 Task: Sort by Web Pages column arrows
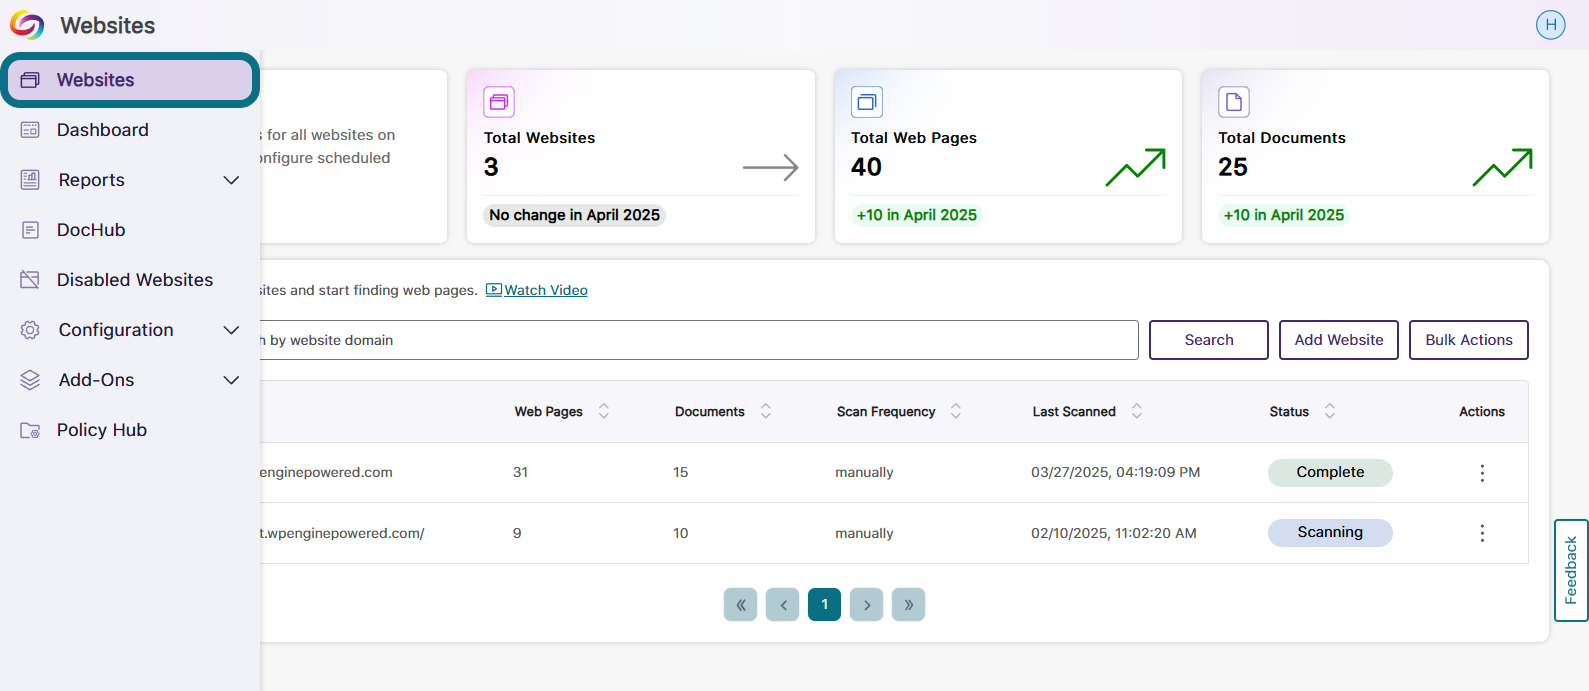(604, 411)
